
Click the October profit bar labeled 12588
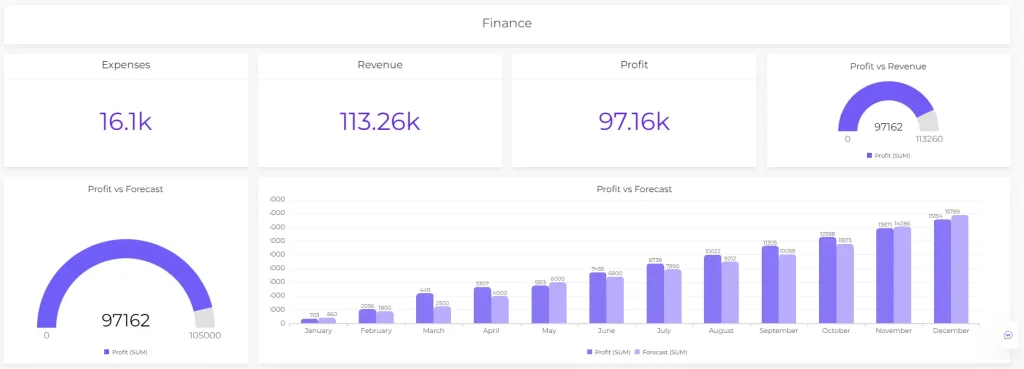(x=828, y=281)
